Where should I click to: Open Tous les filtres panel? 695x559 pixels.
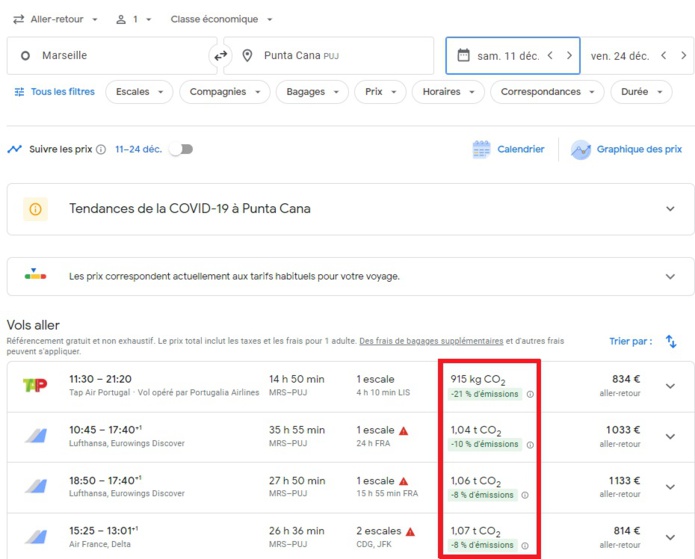click(55, 92)
